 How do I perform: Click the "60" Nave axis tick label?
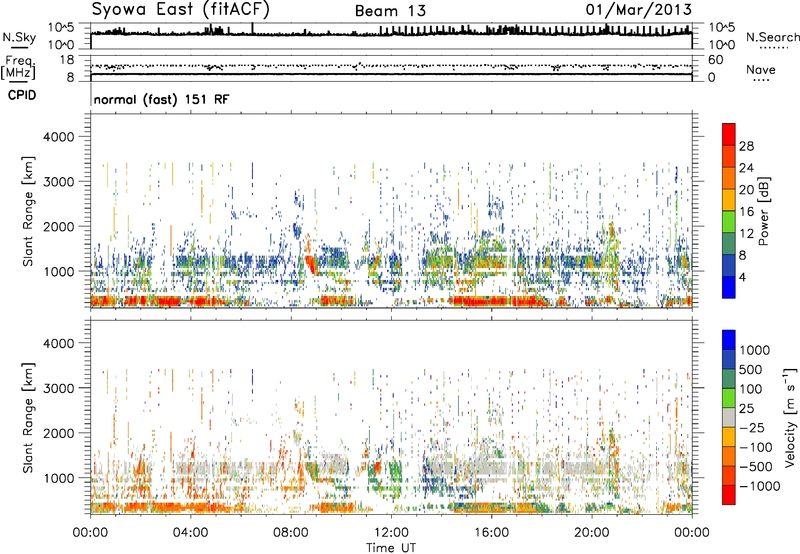715,60
